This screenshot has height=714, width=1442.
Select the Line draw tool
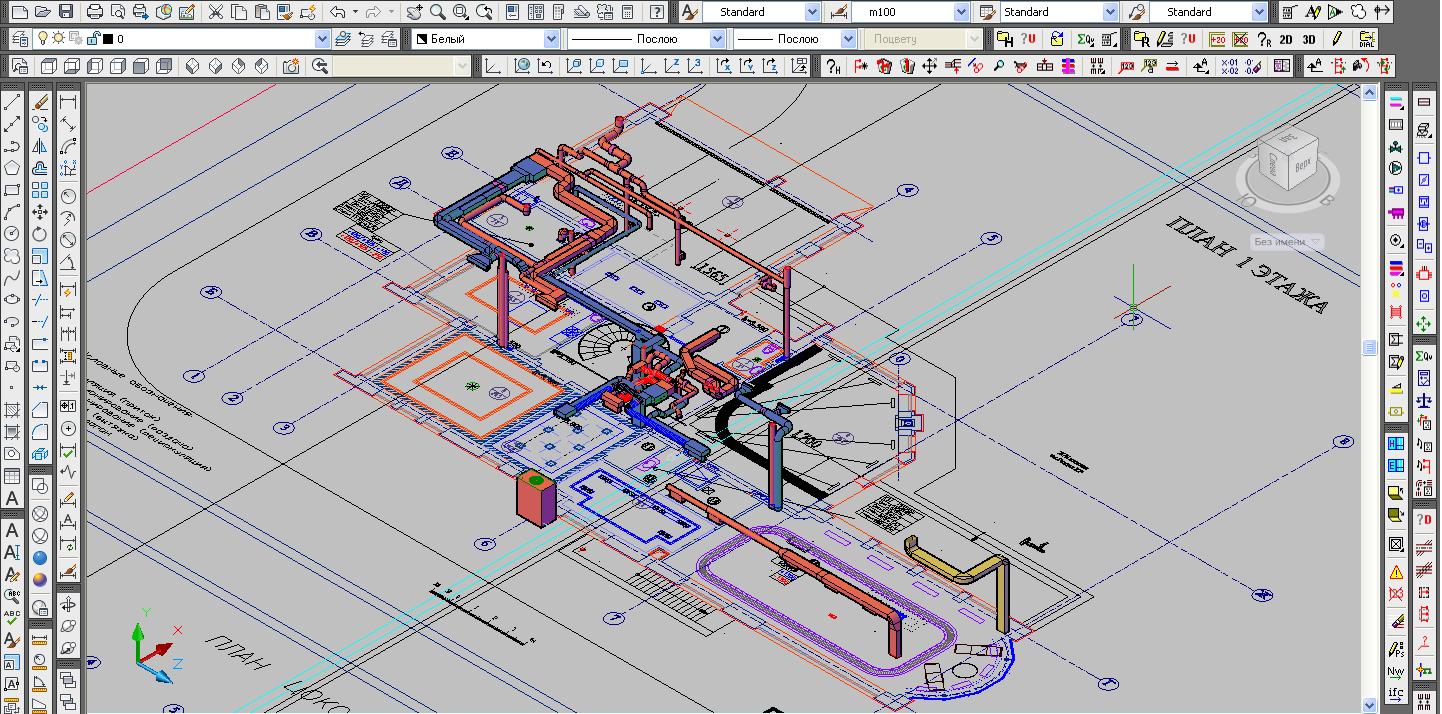coord(12,103)
